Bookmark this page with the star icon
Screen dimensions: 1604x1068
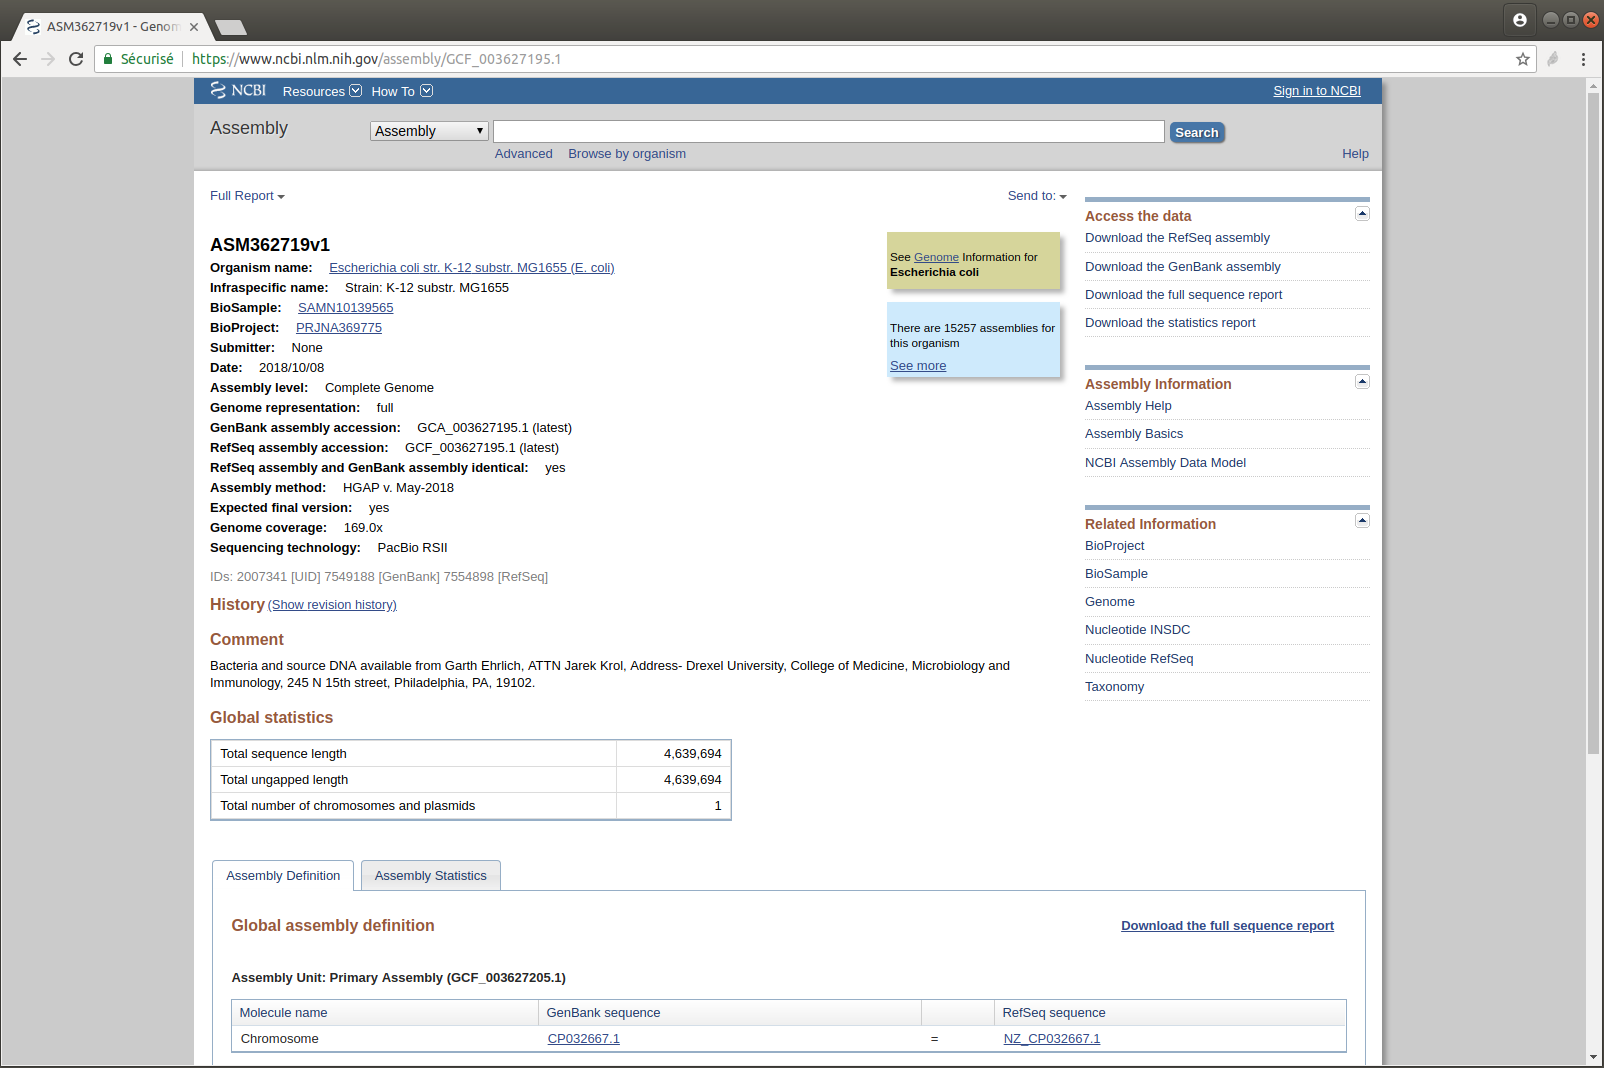coord(1523,59)
